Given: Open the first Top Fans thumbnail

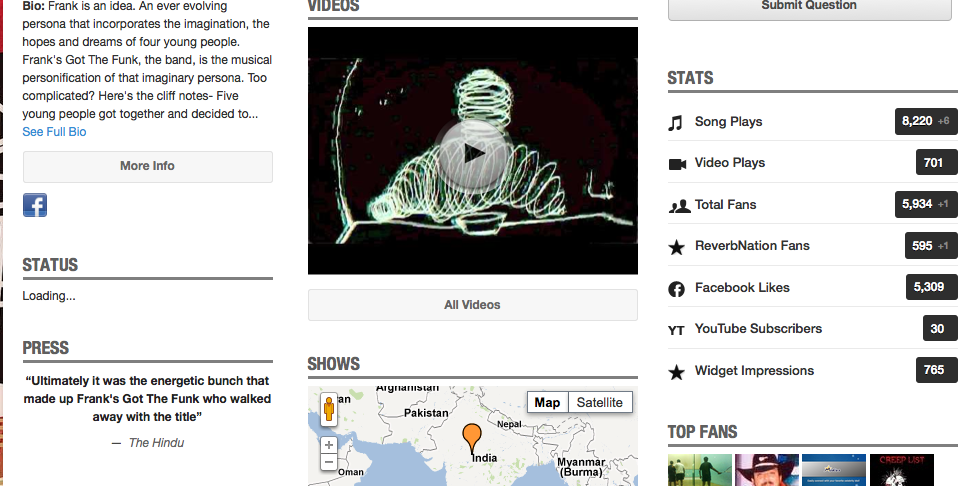Looking at the screenshot, I should pyautogui.click(x=700, y=470).
